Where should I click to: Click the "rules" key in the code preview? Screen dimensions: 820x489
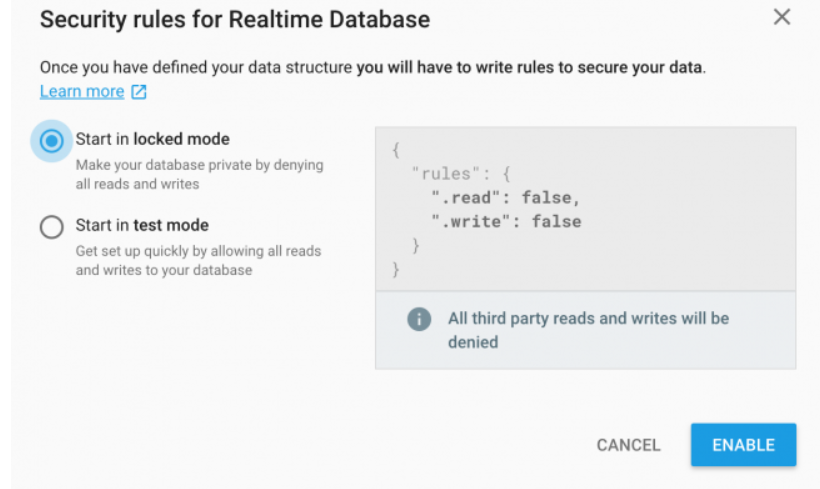click(446, 174)
